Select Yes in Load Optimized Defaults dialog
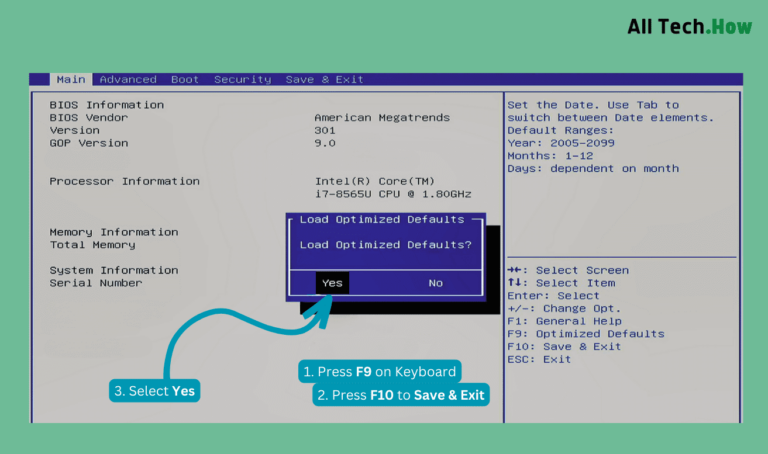 tap(332, 283)
